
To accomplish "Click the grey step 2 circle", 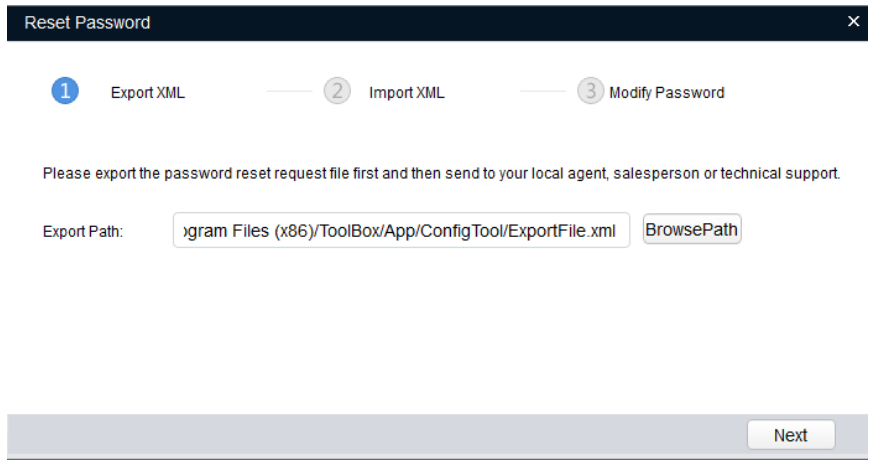I will (x=337, y=92).
